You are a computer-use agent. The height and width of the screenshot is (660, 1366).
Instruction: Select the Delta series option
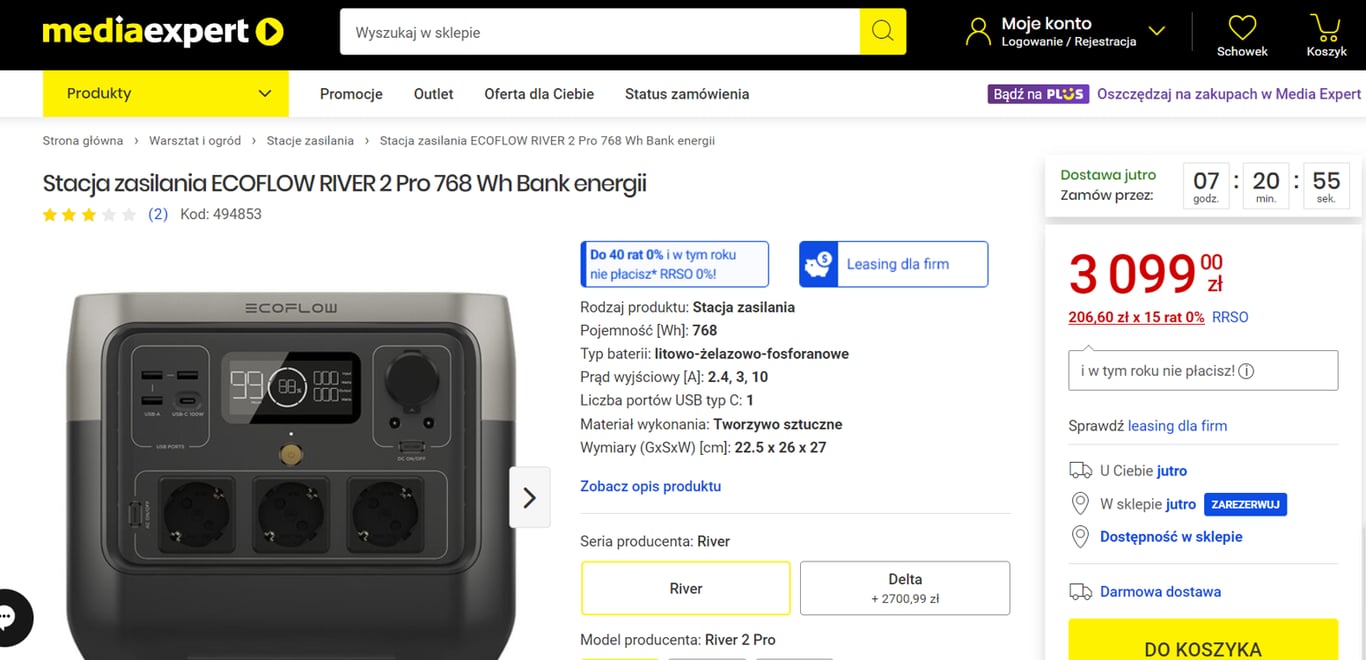tap(905, 588)
